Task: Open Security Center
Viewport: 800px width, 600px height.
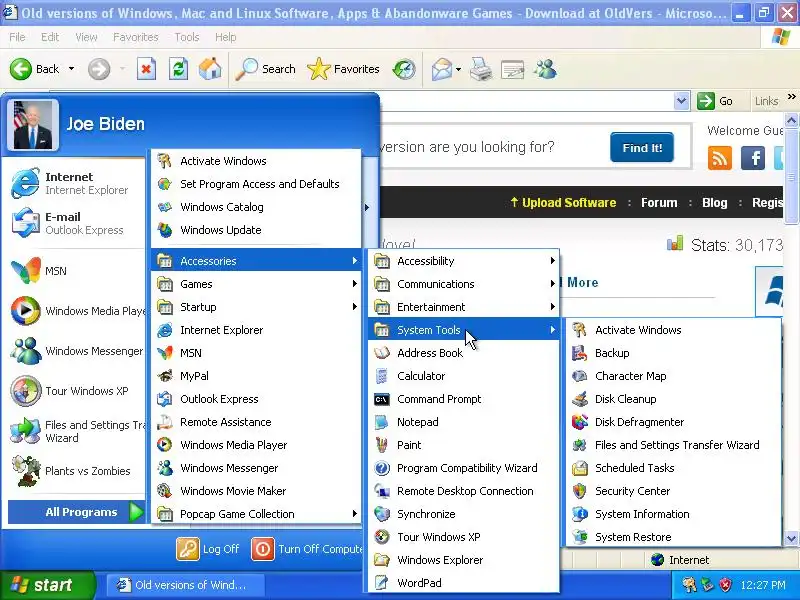Action: point(673,491)
